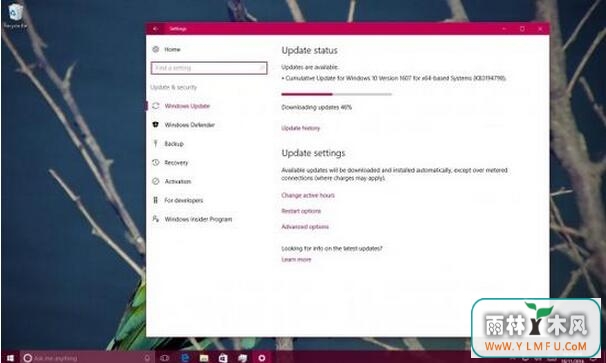606x363 pixels.
Task: Click the Cortana 'Ask me anything' search box
Action: coord(87,358)
